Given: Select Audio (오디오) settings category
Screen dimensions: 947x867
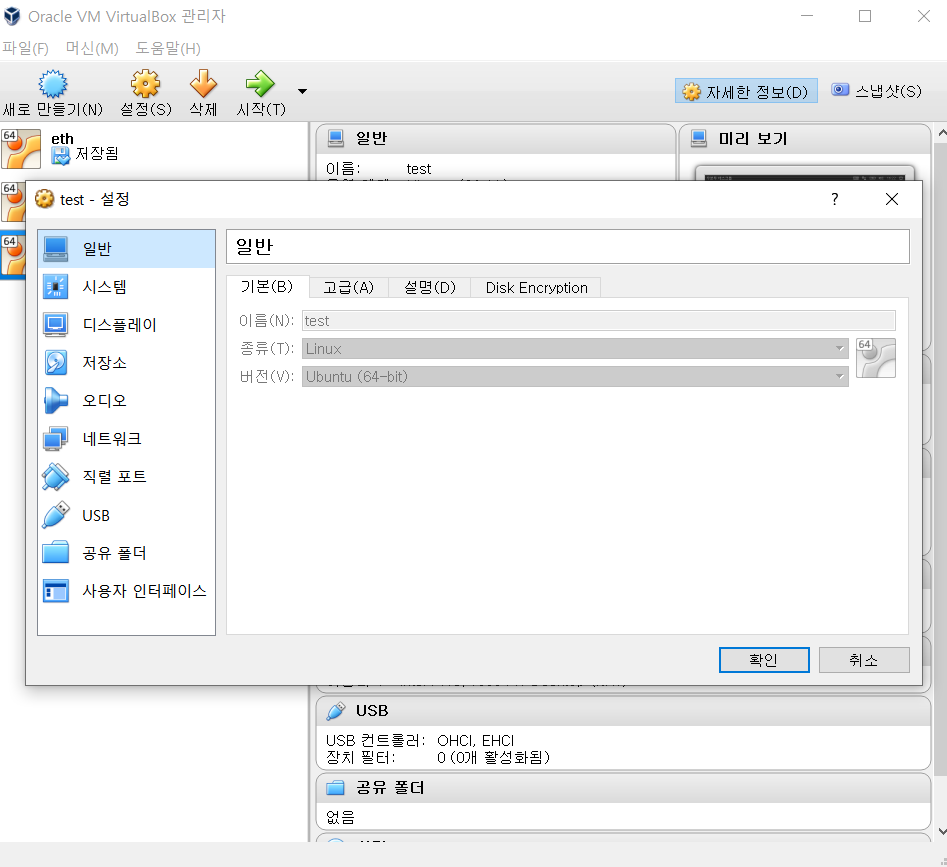Looking at the screenshot, I should tap(126, 400).
